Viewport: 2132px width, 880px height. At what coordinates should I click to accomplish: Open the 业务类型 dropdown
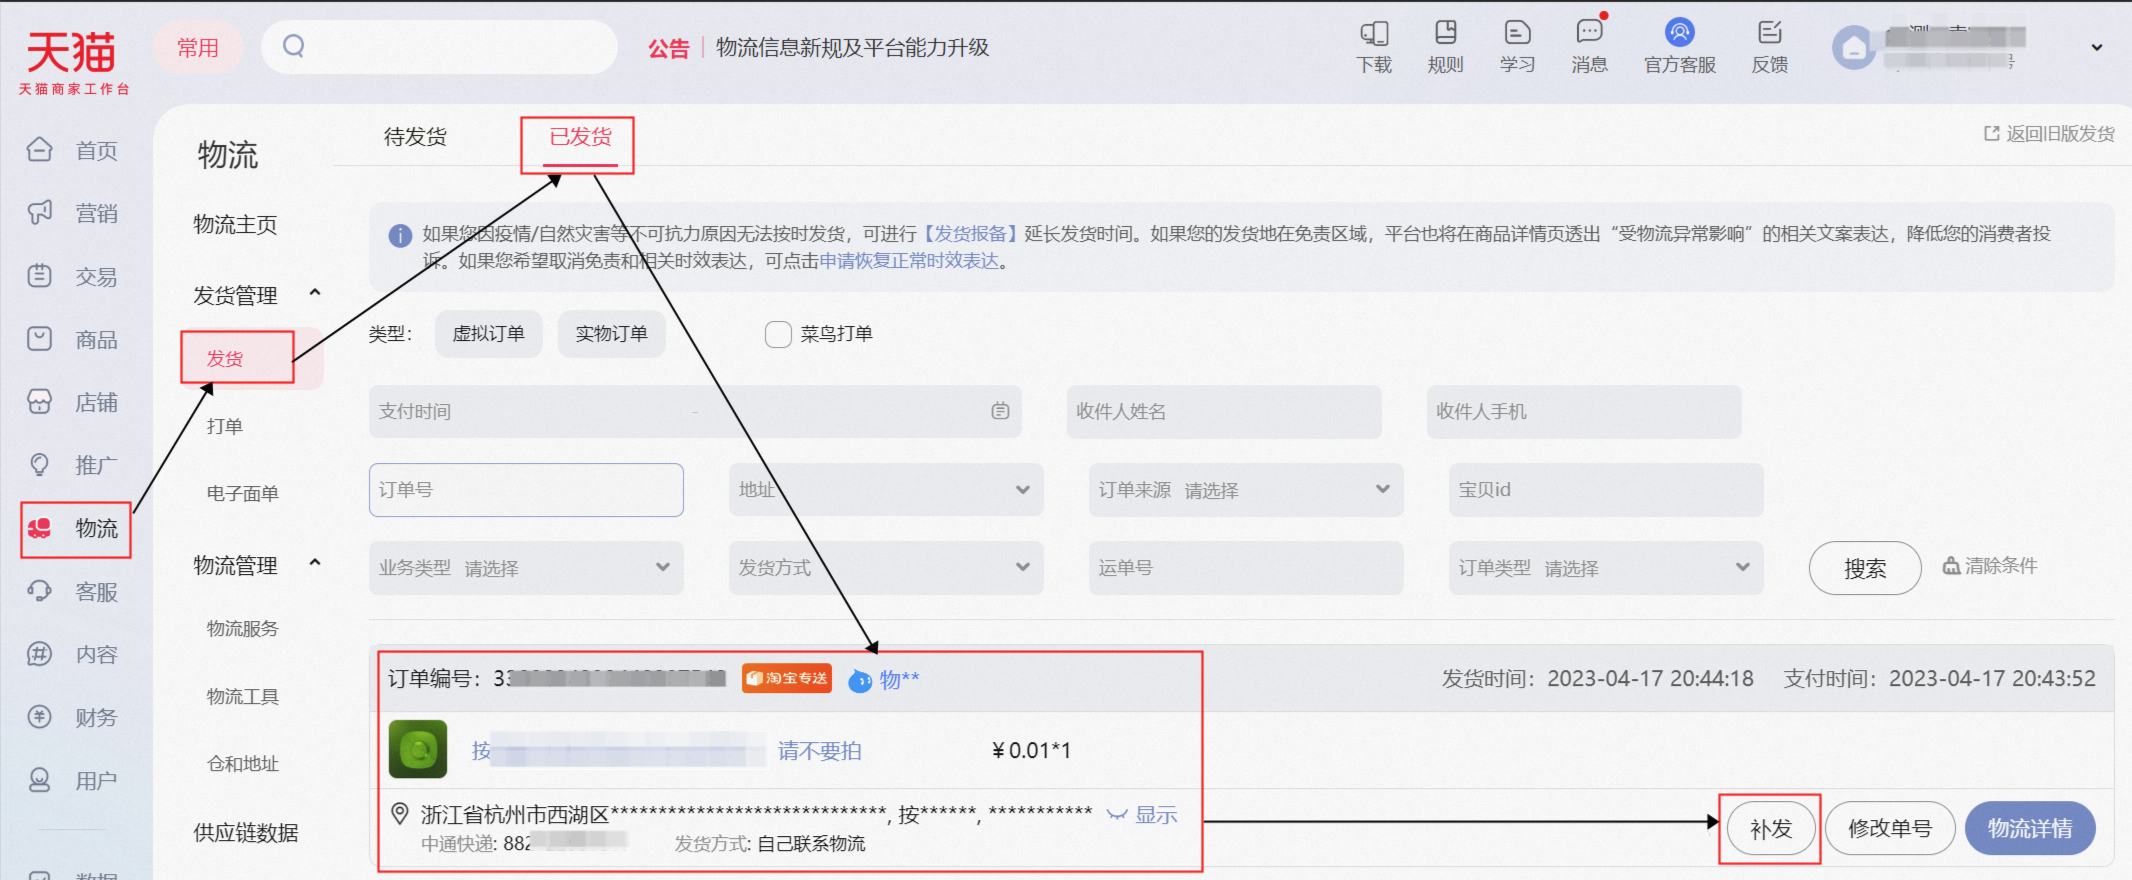[526, 567]
